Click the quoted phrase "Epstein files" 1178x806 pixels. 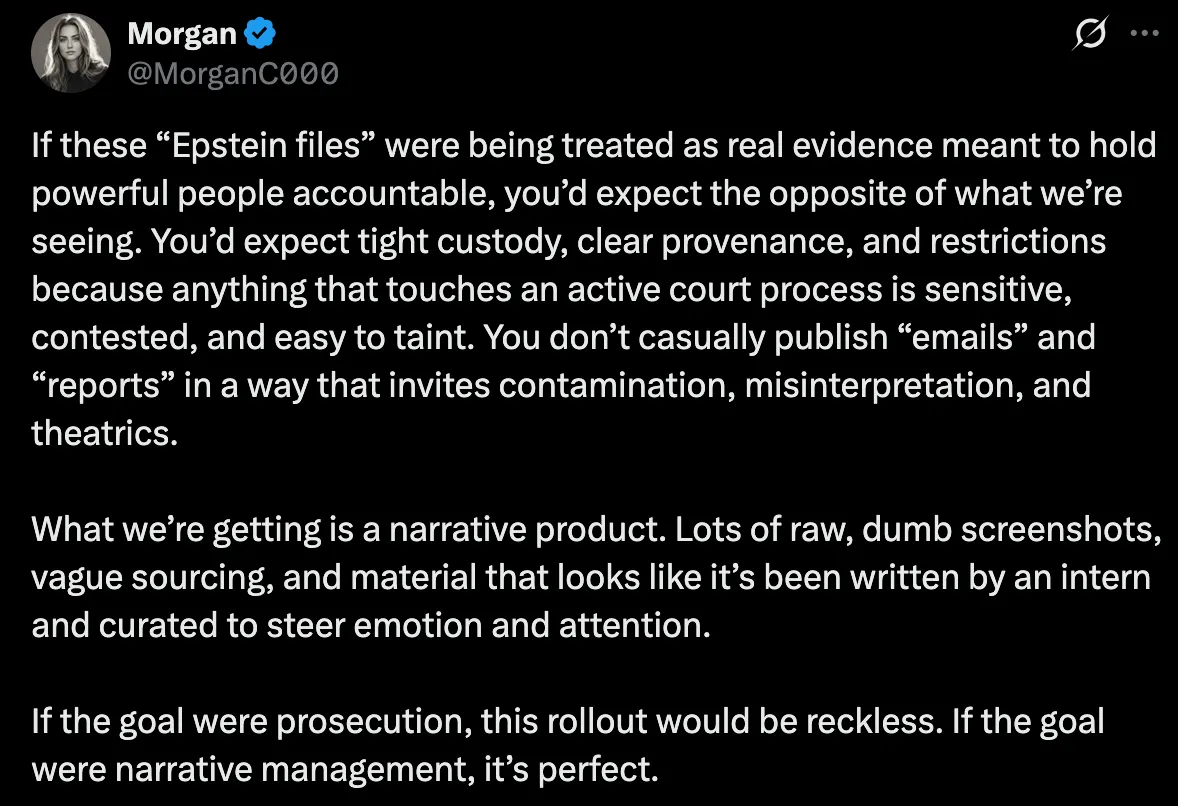pyautogui.click(x=263, y=147)
